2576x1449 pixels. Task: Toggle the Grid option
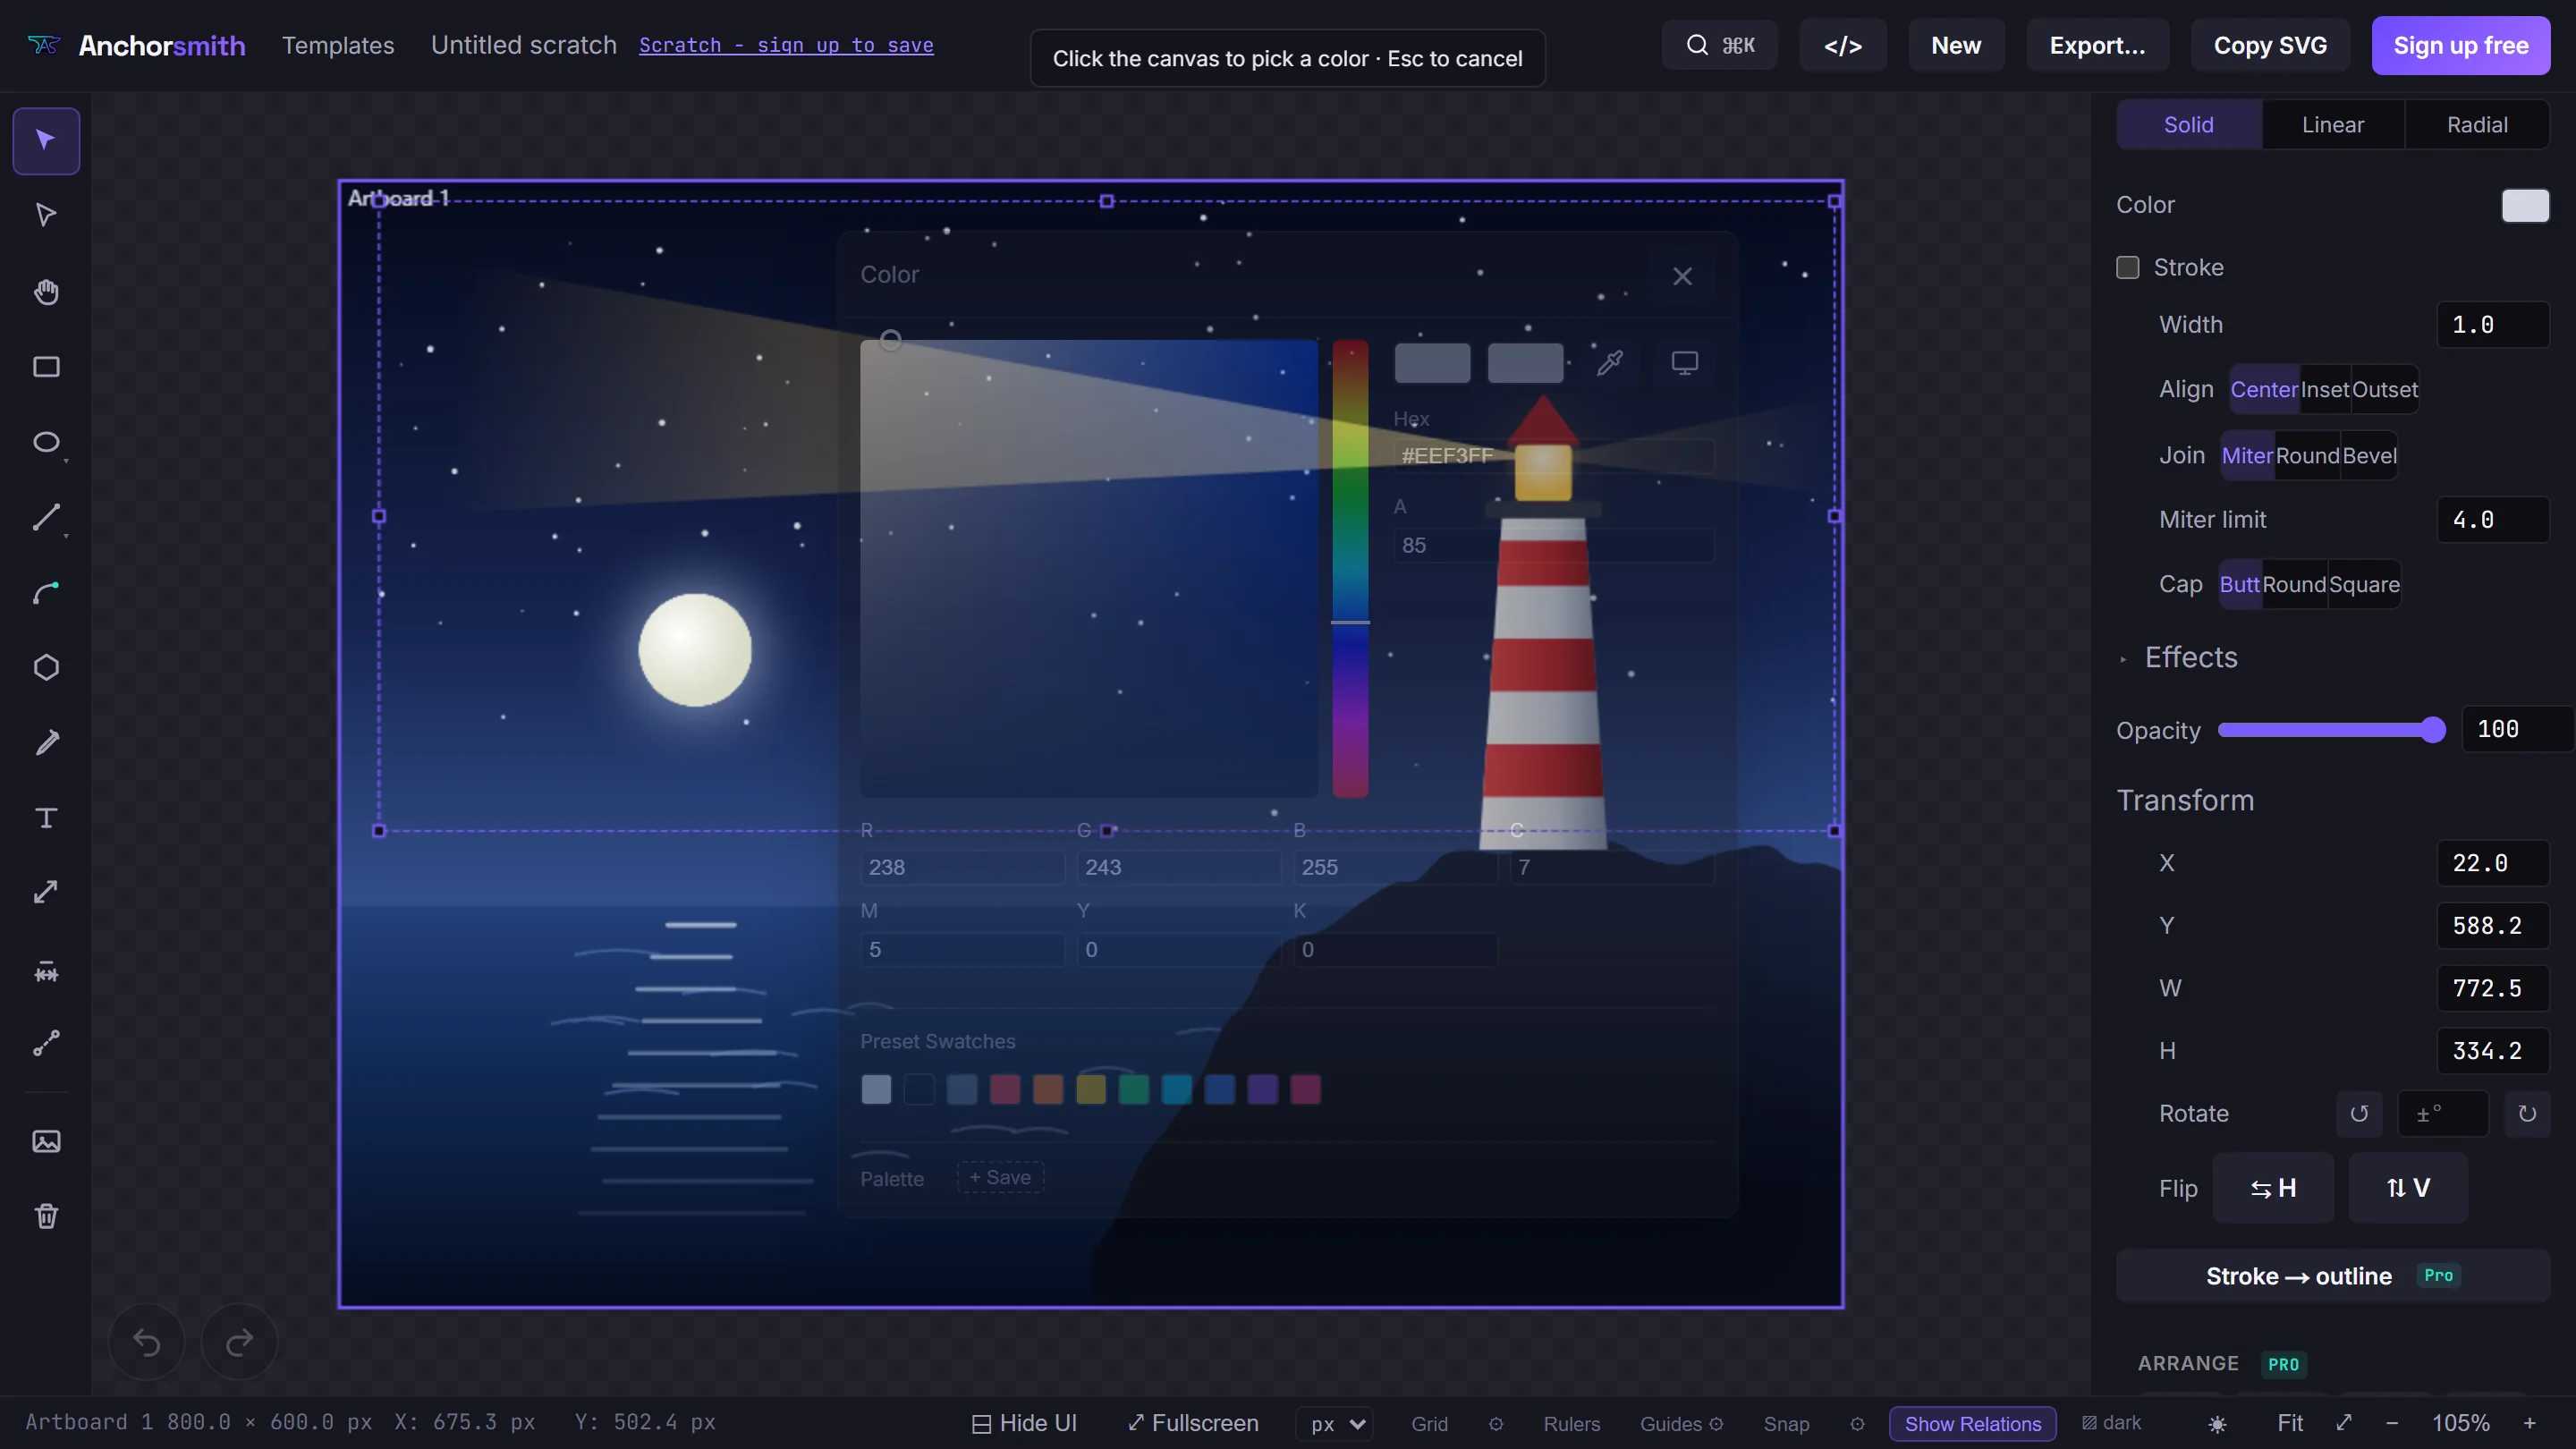[1429, 1424]
